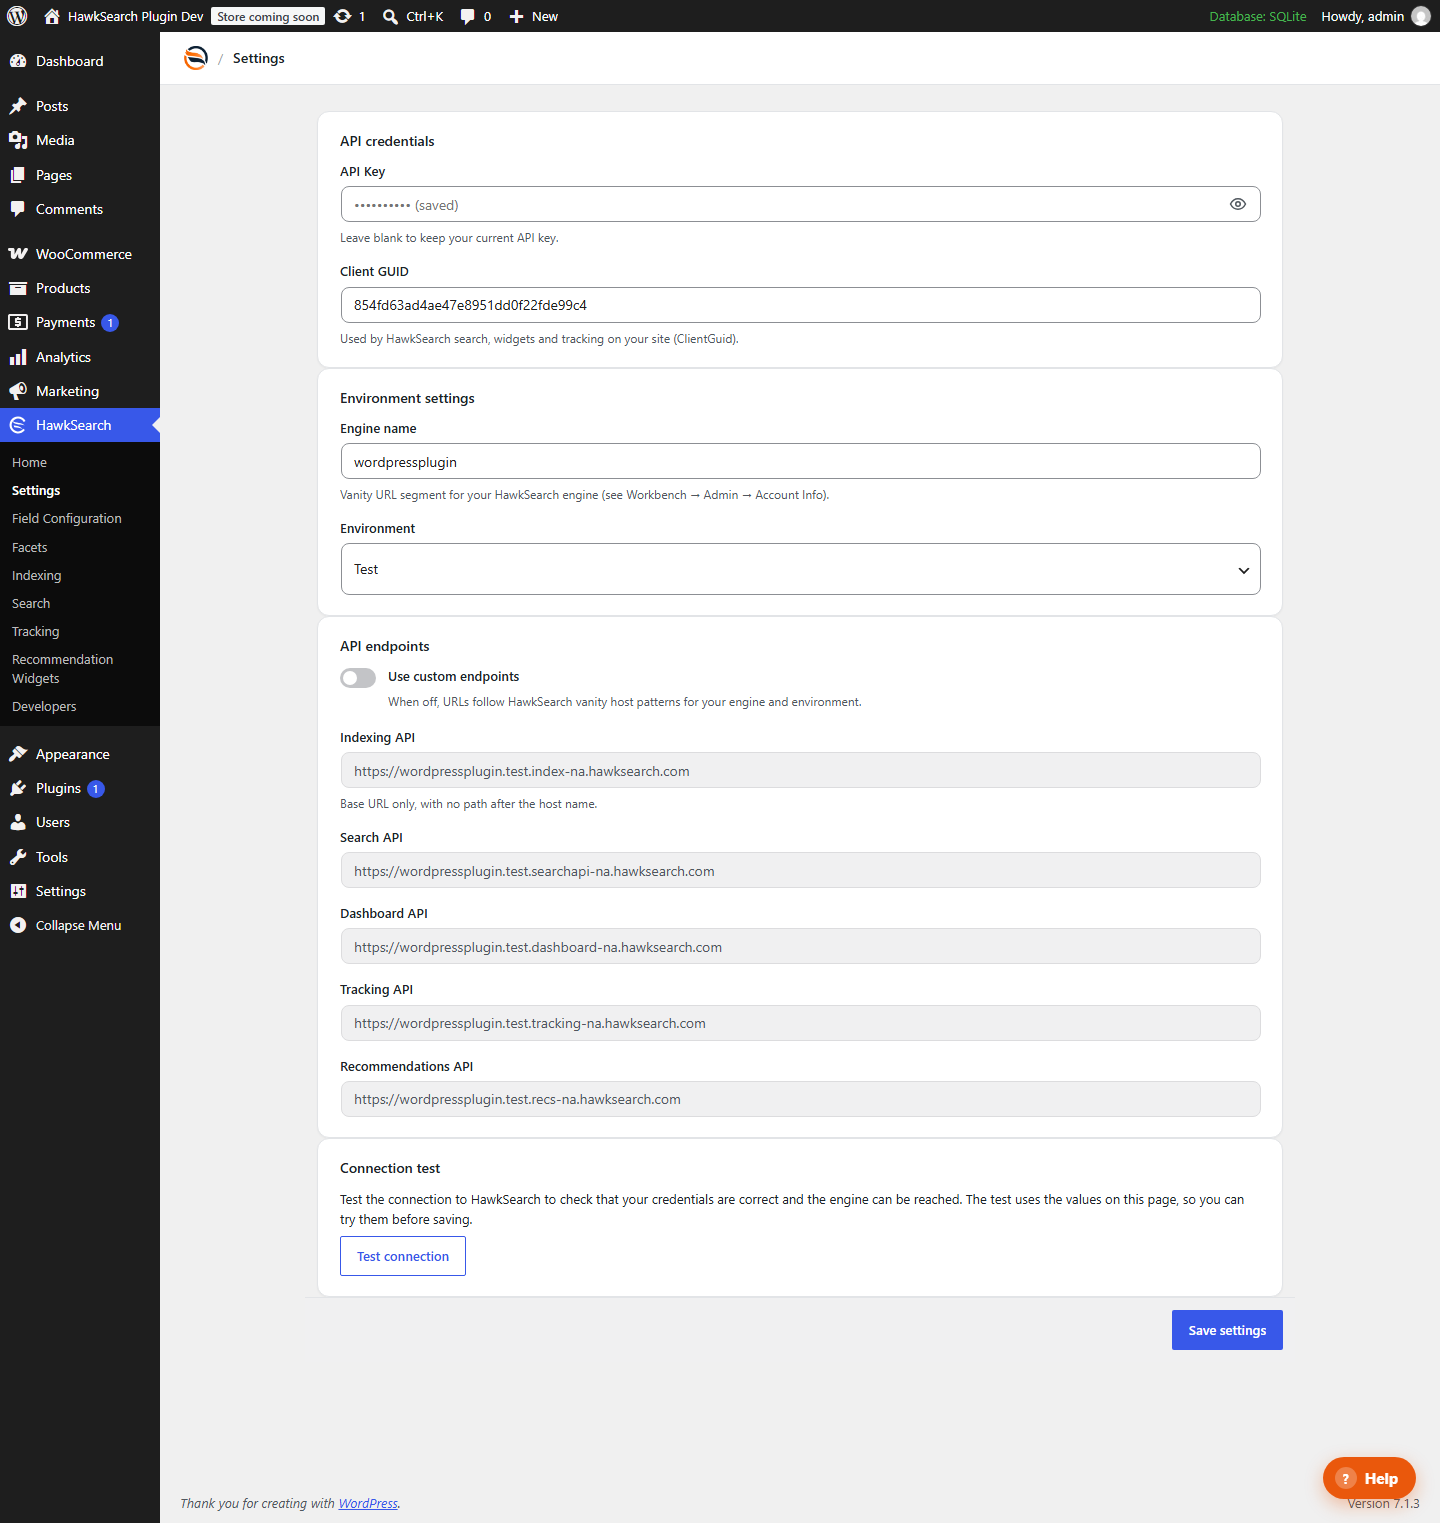Image resolution: width=1440 pixels, height=1523 pixels.
Task: Click the Pages icon in sidebar
Action: click(x=18, y=175)
